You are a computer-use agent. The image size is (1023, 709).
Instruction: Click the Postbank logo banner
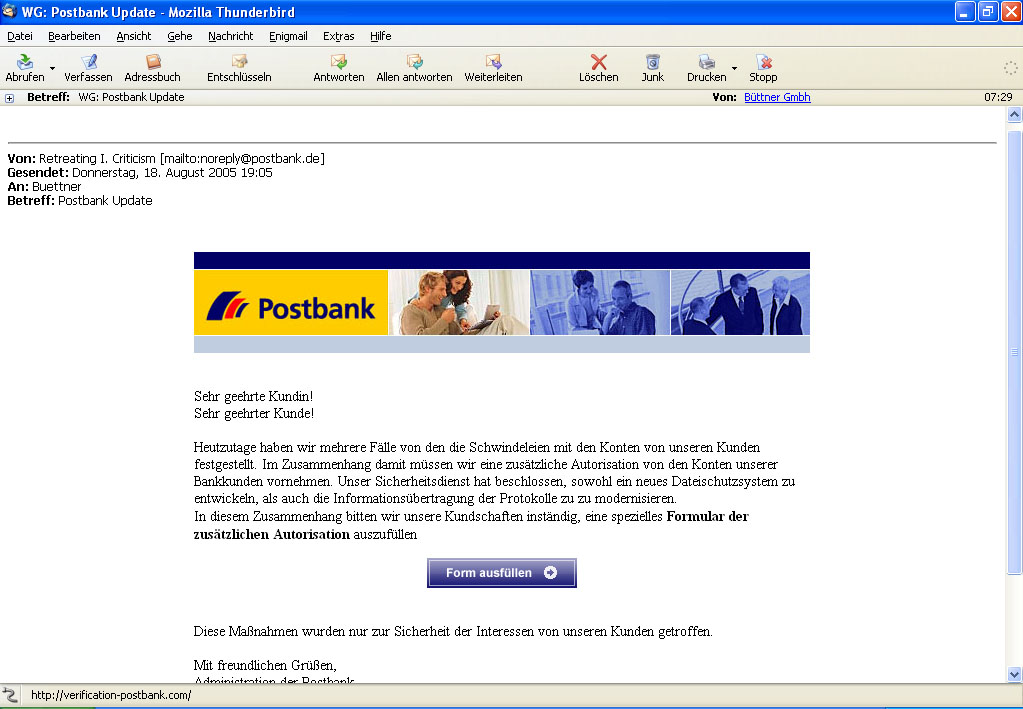291,303
